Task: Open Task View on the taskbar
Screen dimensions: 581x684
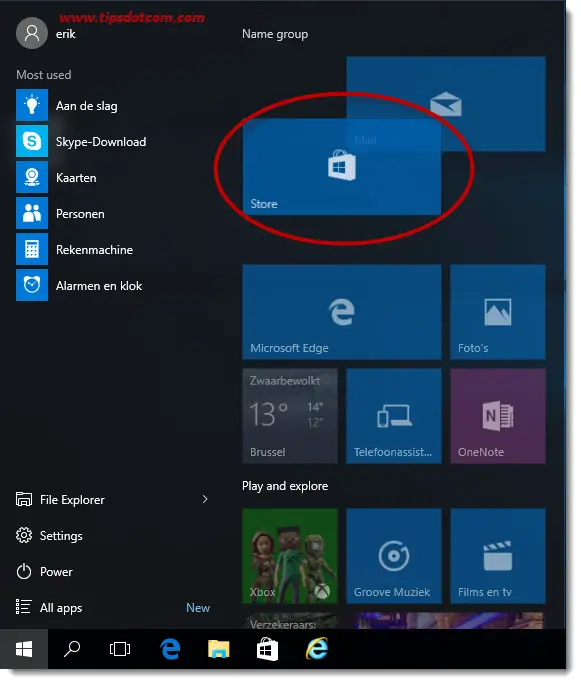Action: click(x=120, y=649)
